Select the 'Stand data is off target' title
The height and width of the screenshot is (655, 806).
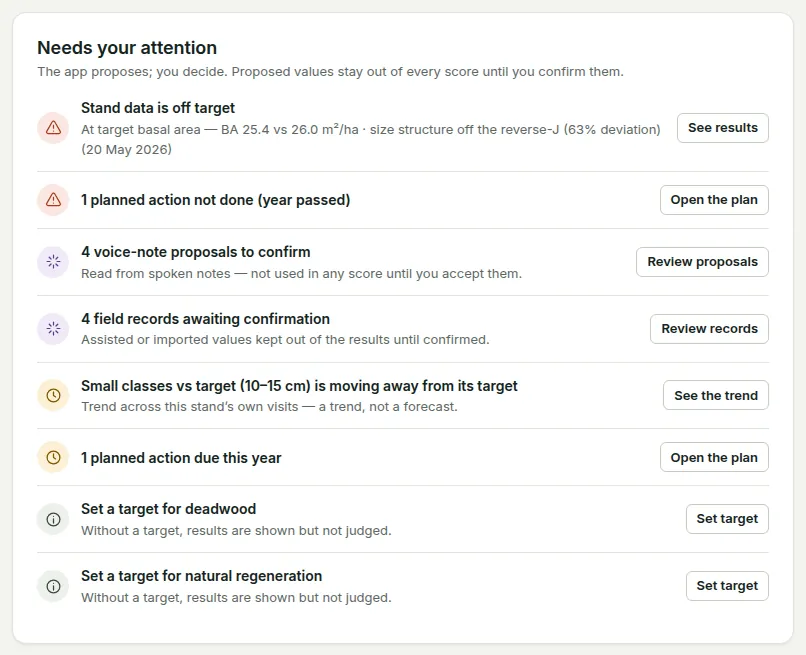158,108
